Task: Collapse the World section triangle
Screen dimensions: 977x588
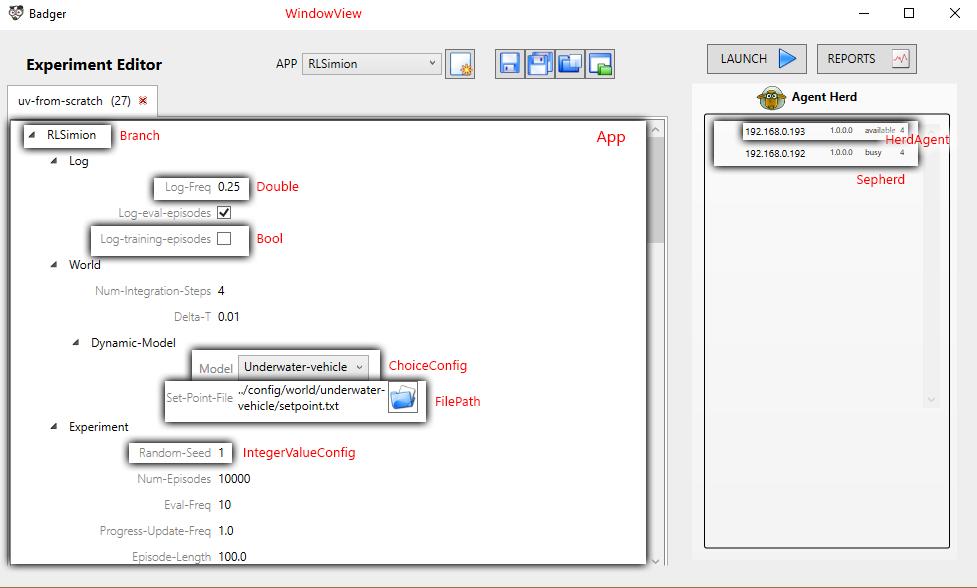Action: [x=54, y=265]
